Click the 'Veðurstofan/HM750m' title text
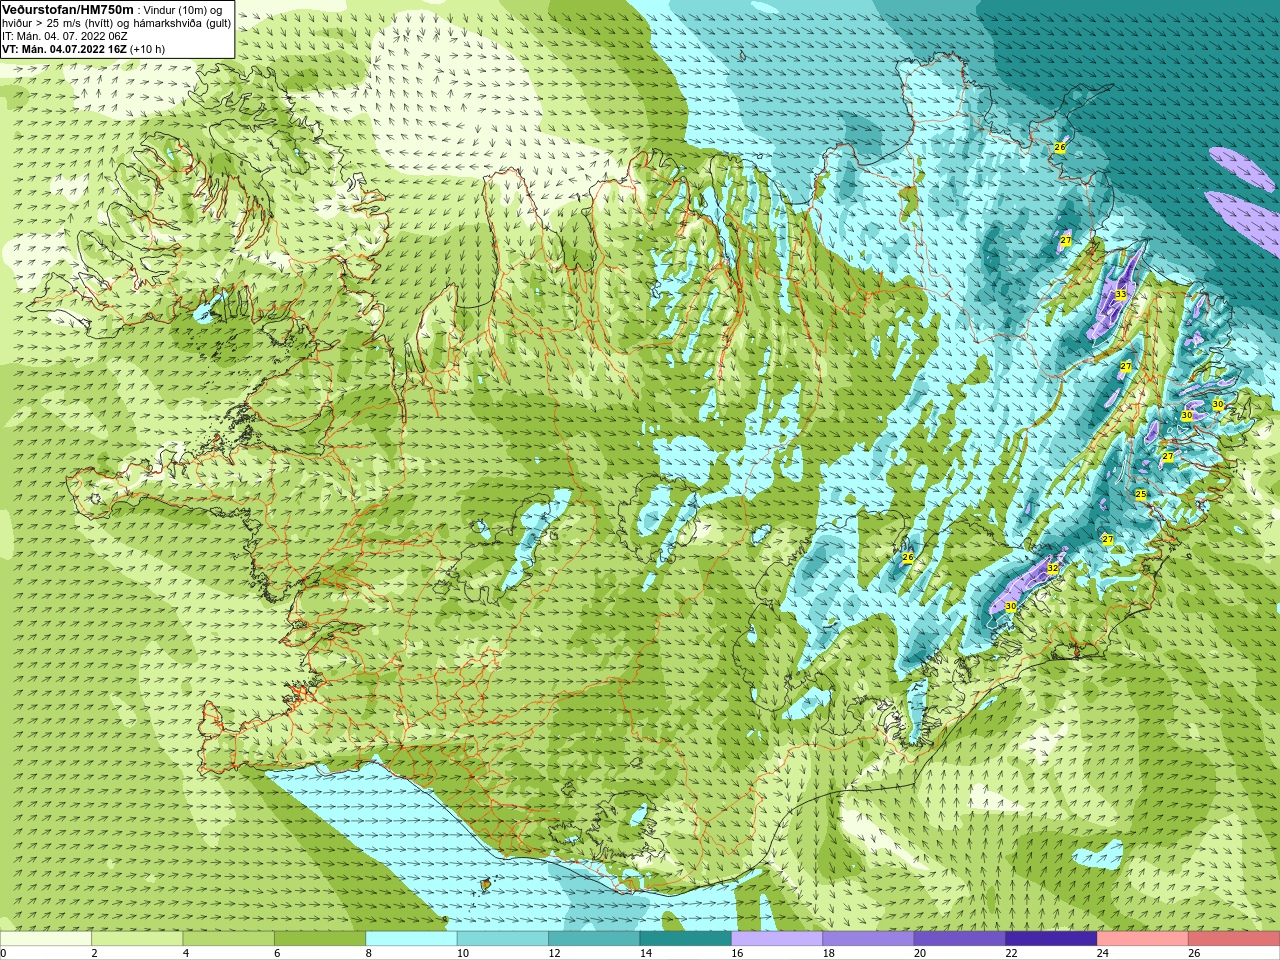The width and height of the screenshot is (1280, 960). (x=68, y=9)
